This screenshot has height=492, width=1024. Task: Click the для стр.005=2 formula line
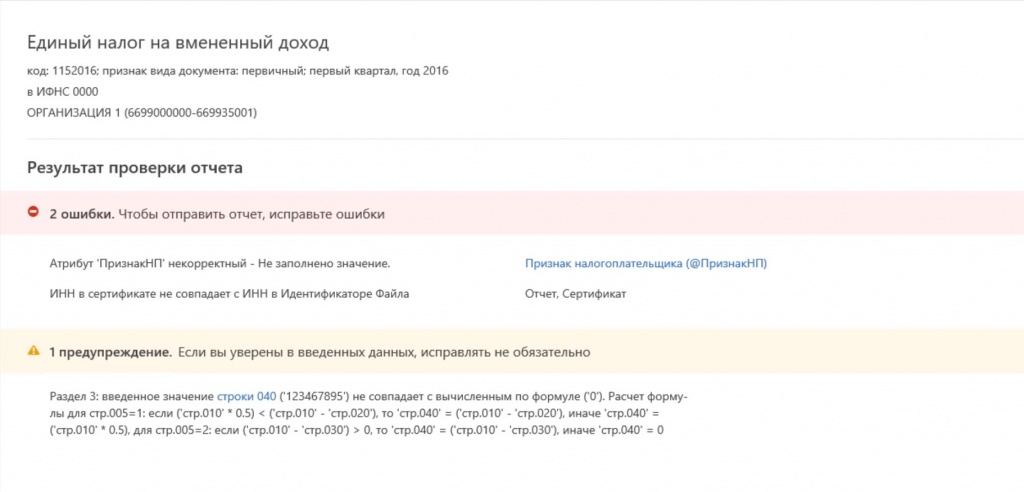tap(357, 431)
